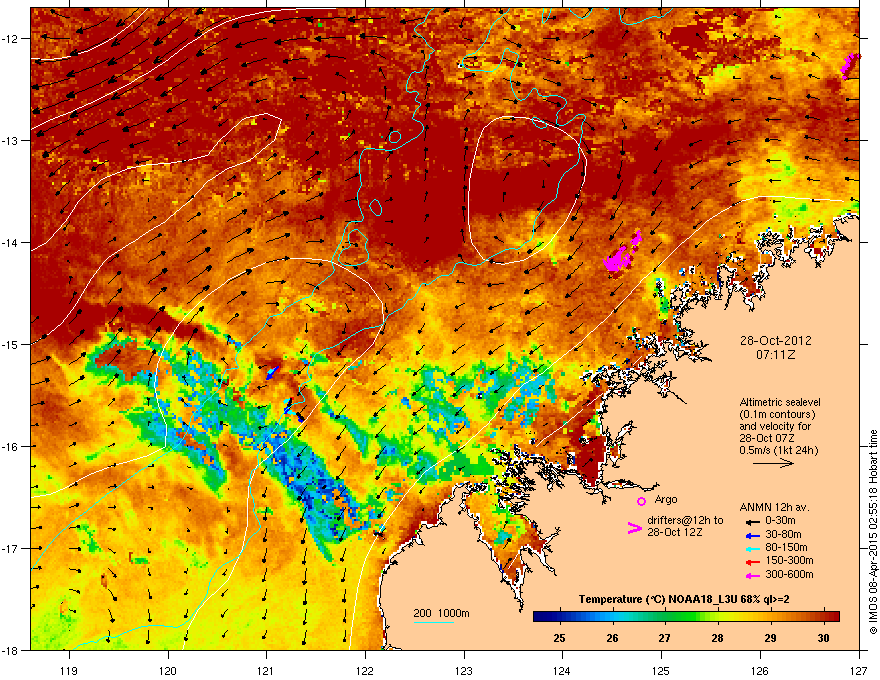
Task: Click the vertical IMOS copyright timestamp text
Action: [x=873, y=532]
